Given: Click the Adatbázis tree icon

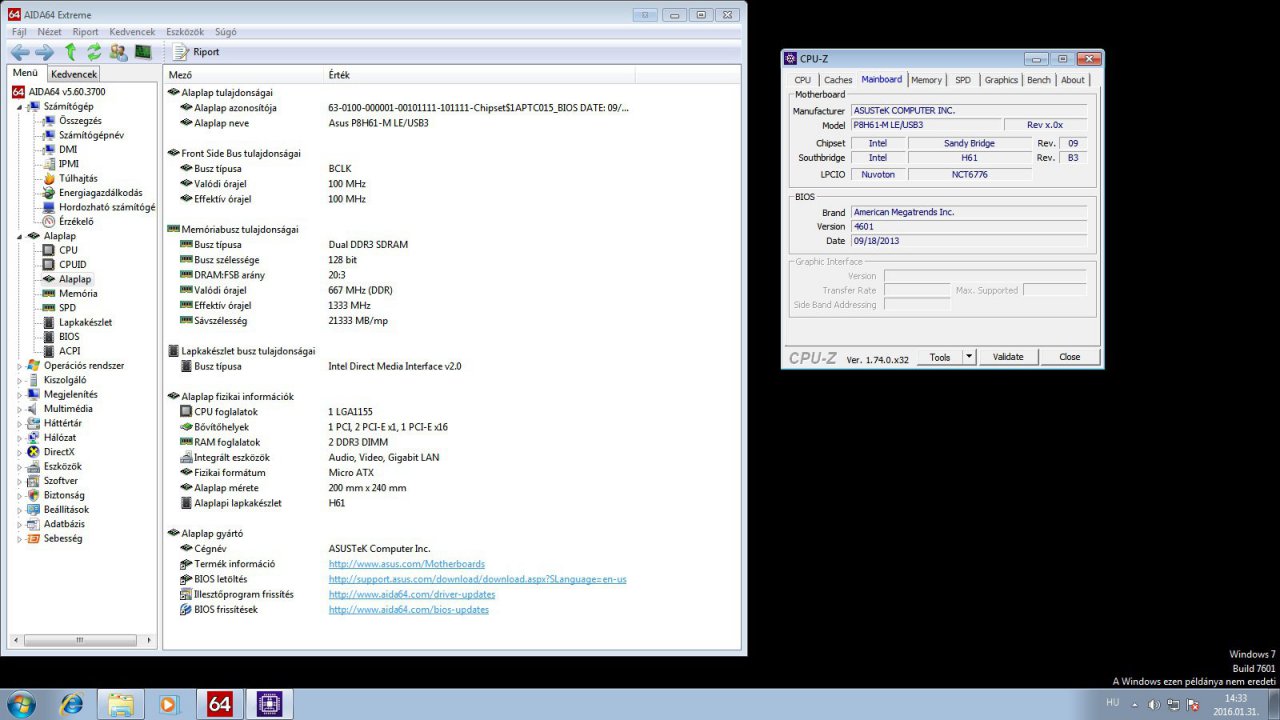Looking at the screenshot, I should pyautogui.click(x=34, y=524).
